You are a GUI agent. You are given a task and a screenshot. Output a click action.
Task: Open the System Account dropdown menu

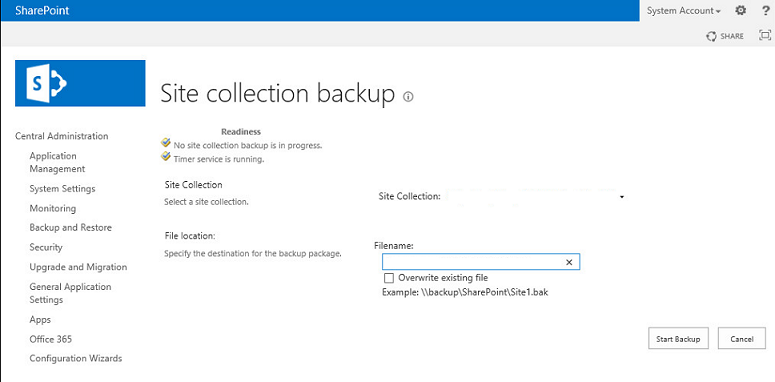pyautogui.click(x=684, y=10)
